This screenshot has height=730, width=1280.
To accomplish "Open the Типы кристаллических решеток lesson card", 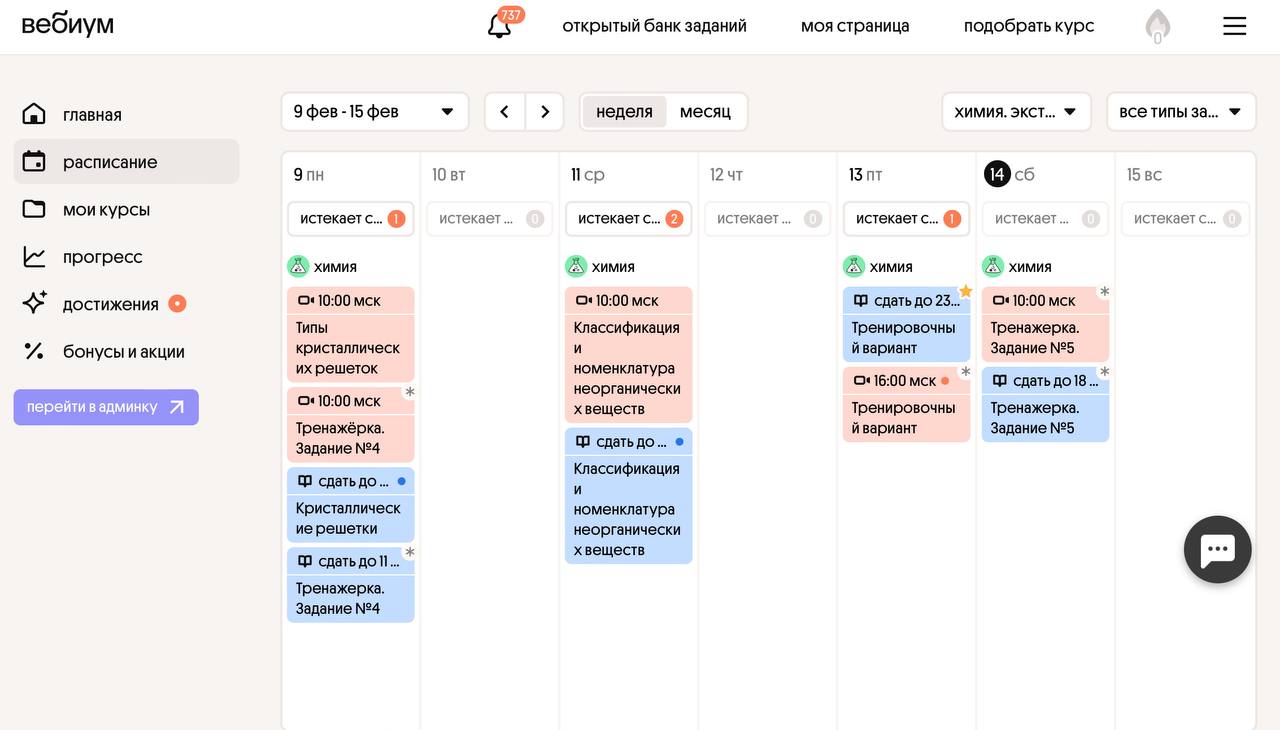I will (x=350, y=335).
